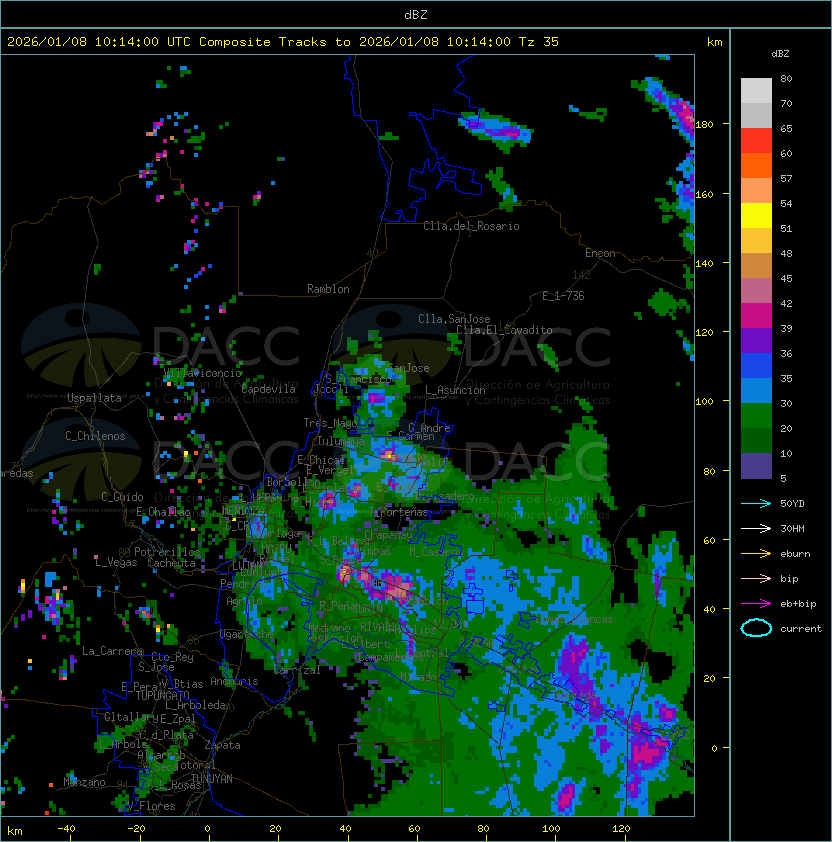Pick the red 65 dBZ legend swatch
The width and height of the screenshot is (832, 842).
click(x=756, y=141)
